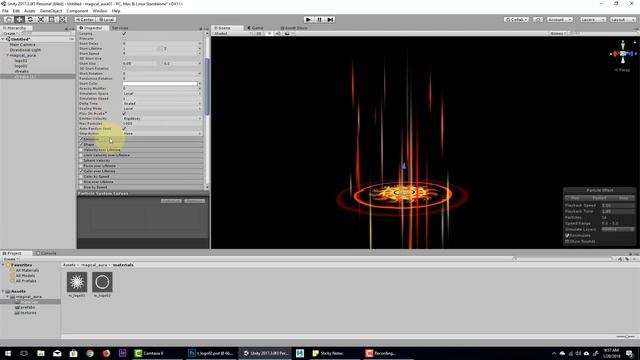
Task: Open the File menu
Action: pos(5,11)
